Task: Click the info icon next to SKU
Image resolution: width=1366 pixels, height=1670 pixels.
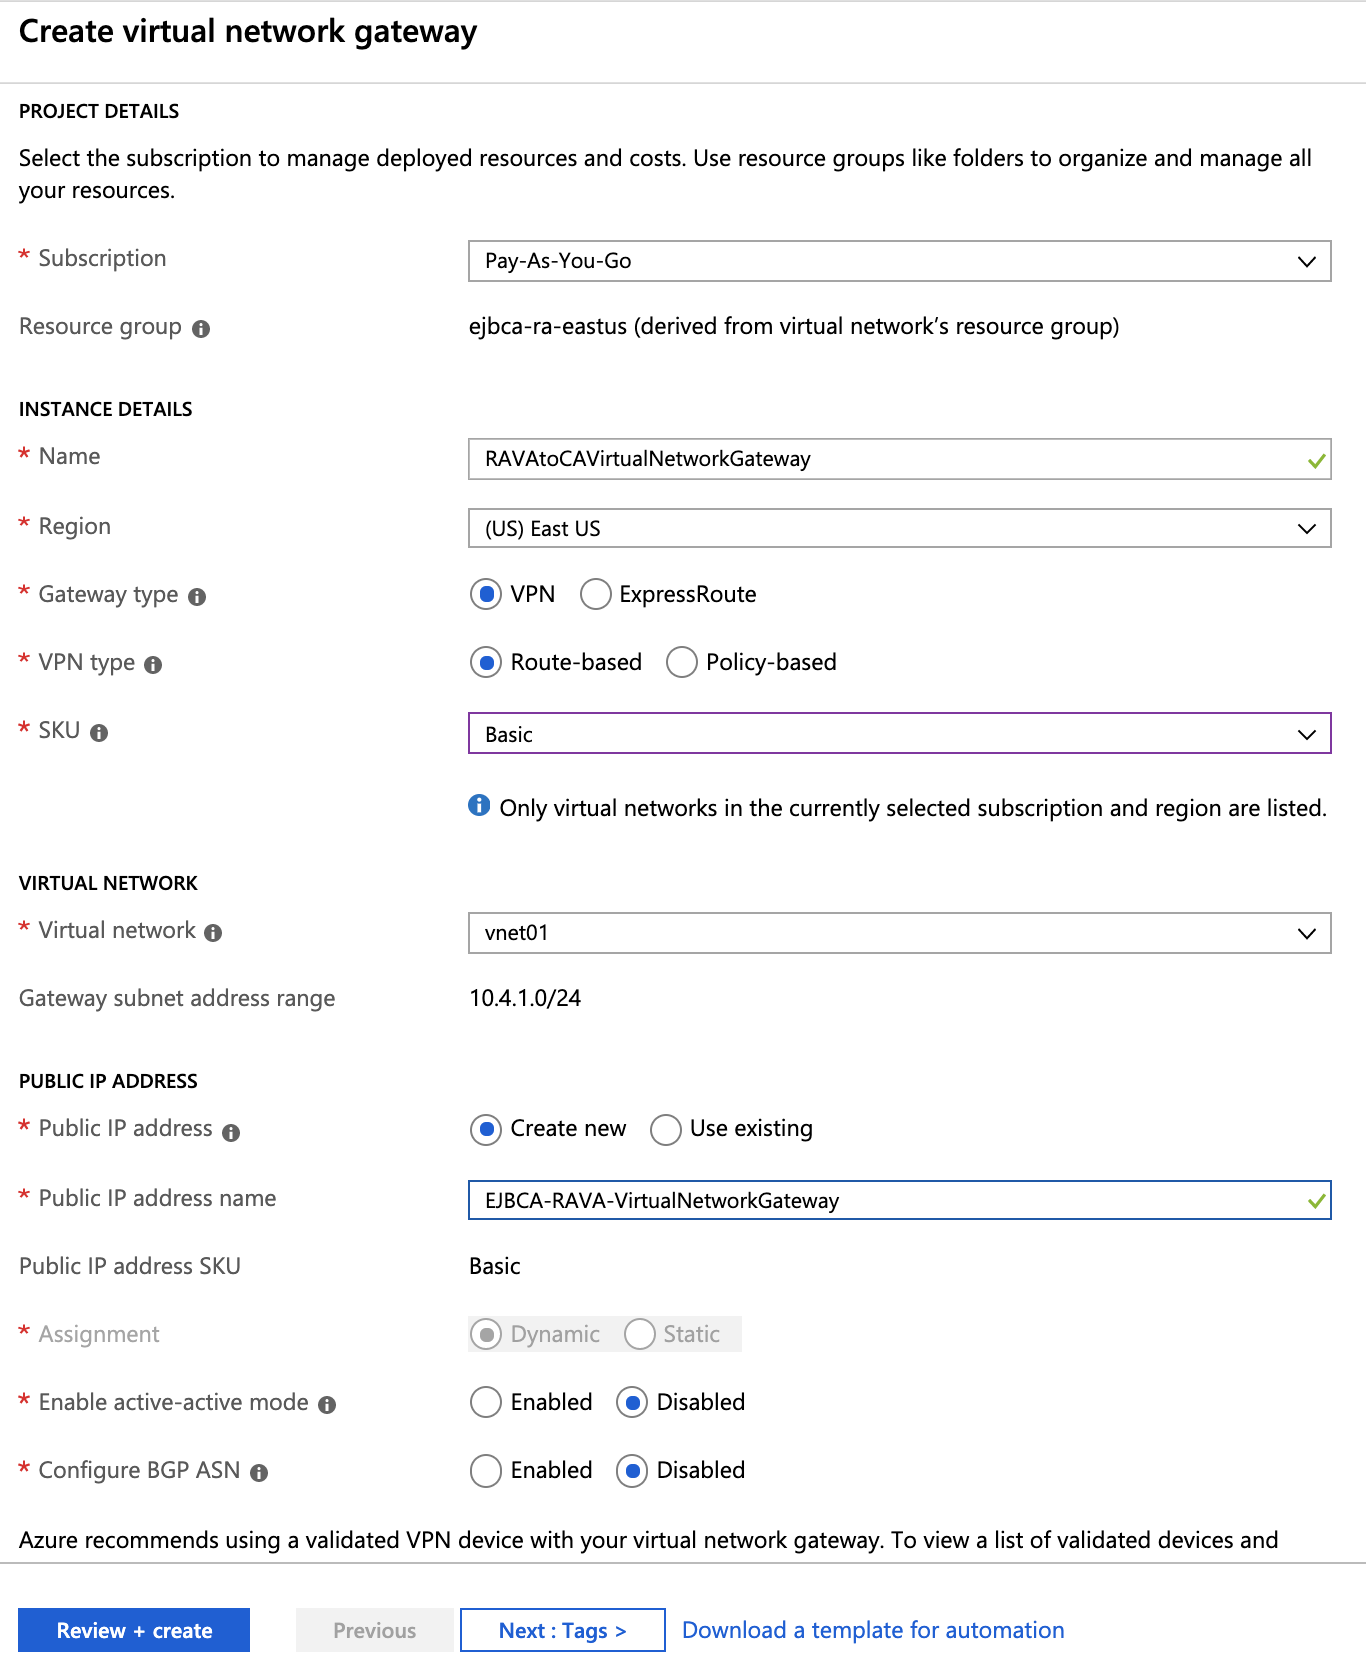Action: tap(99, 733)
